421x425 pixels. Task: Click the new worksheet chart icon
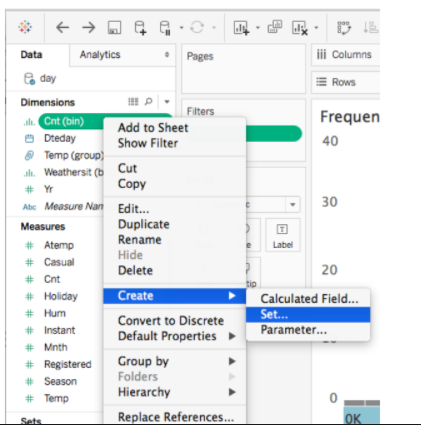(242, 27)
